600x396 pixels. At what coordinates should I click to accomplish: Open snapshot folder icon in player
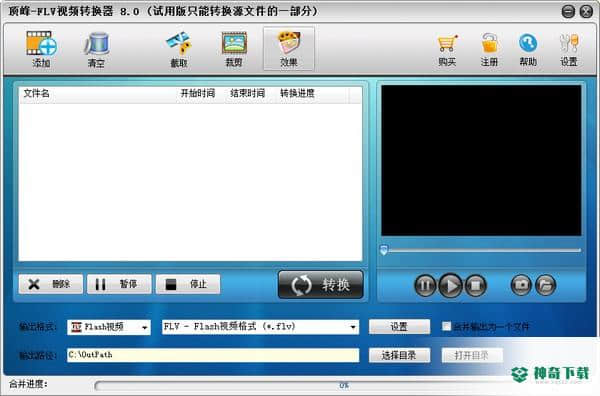[546, 285]
